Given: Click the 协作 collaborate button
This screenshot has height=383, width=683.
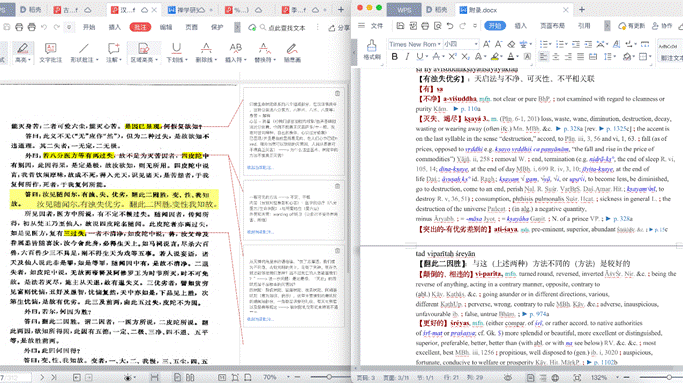Looking at the screenshot, I should [x=661, y=26].
